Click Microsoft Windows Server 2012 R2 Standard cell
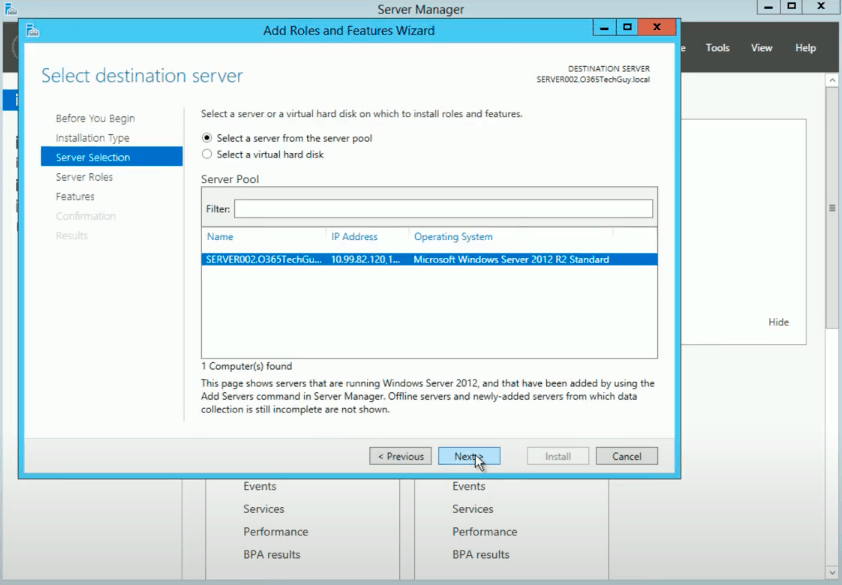Viewport: 842px width, 585px height. click(x=511, y=259)
